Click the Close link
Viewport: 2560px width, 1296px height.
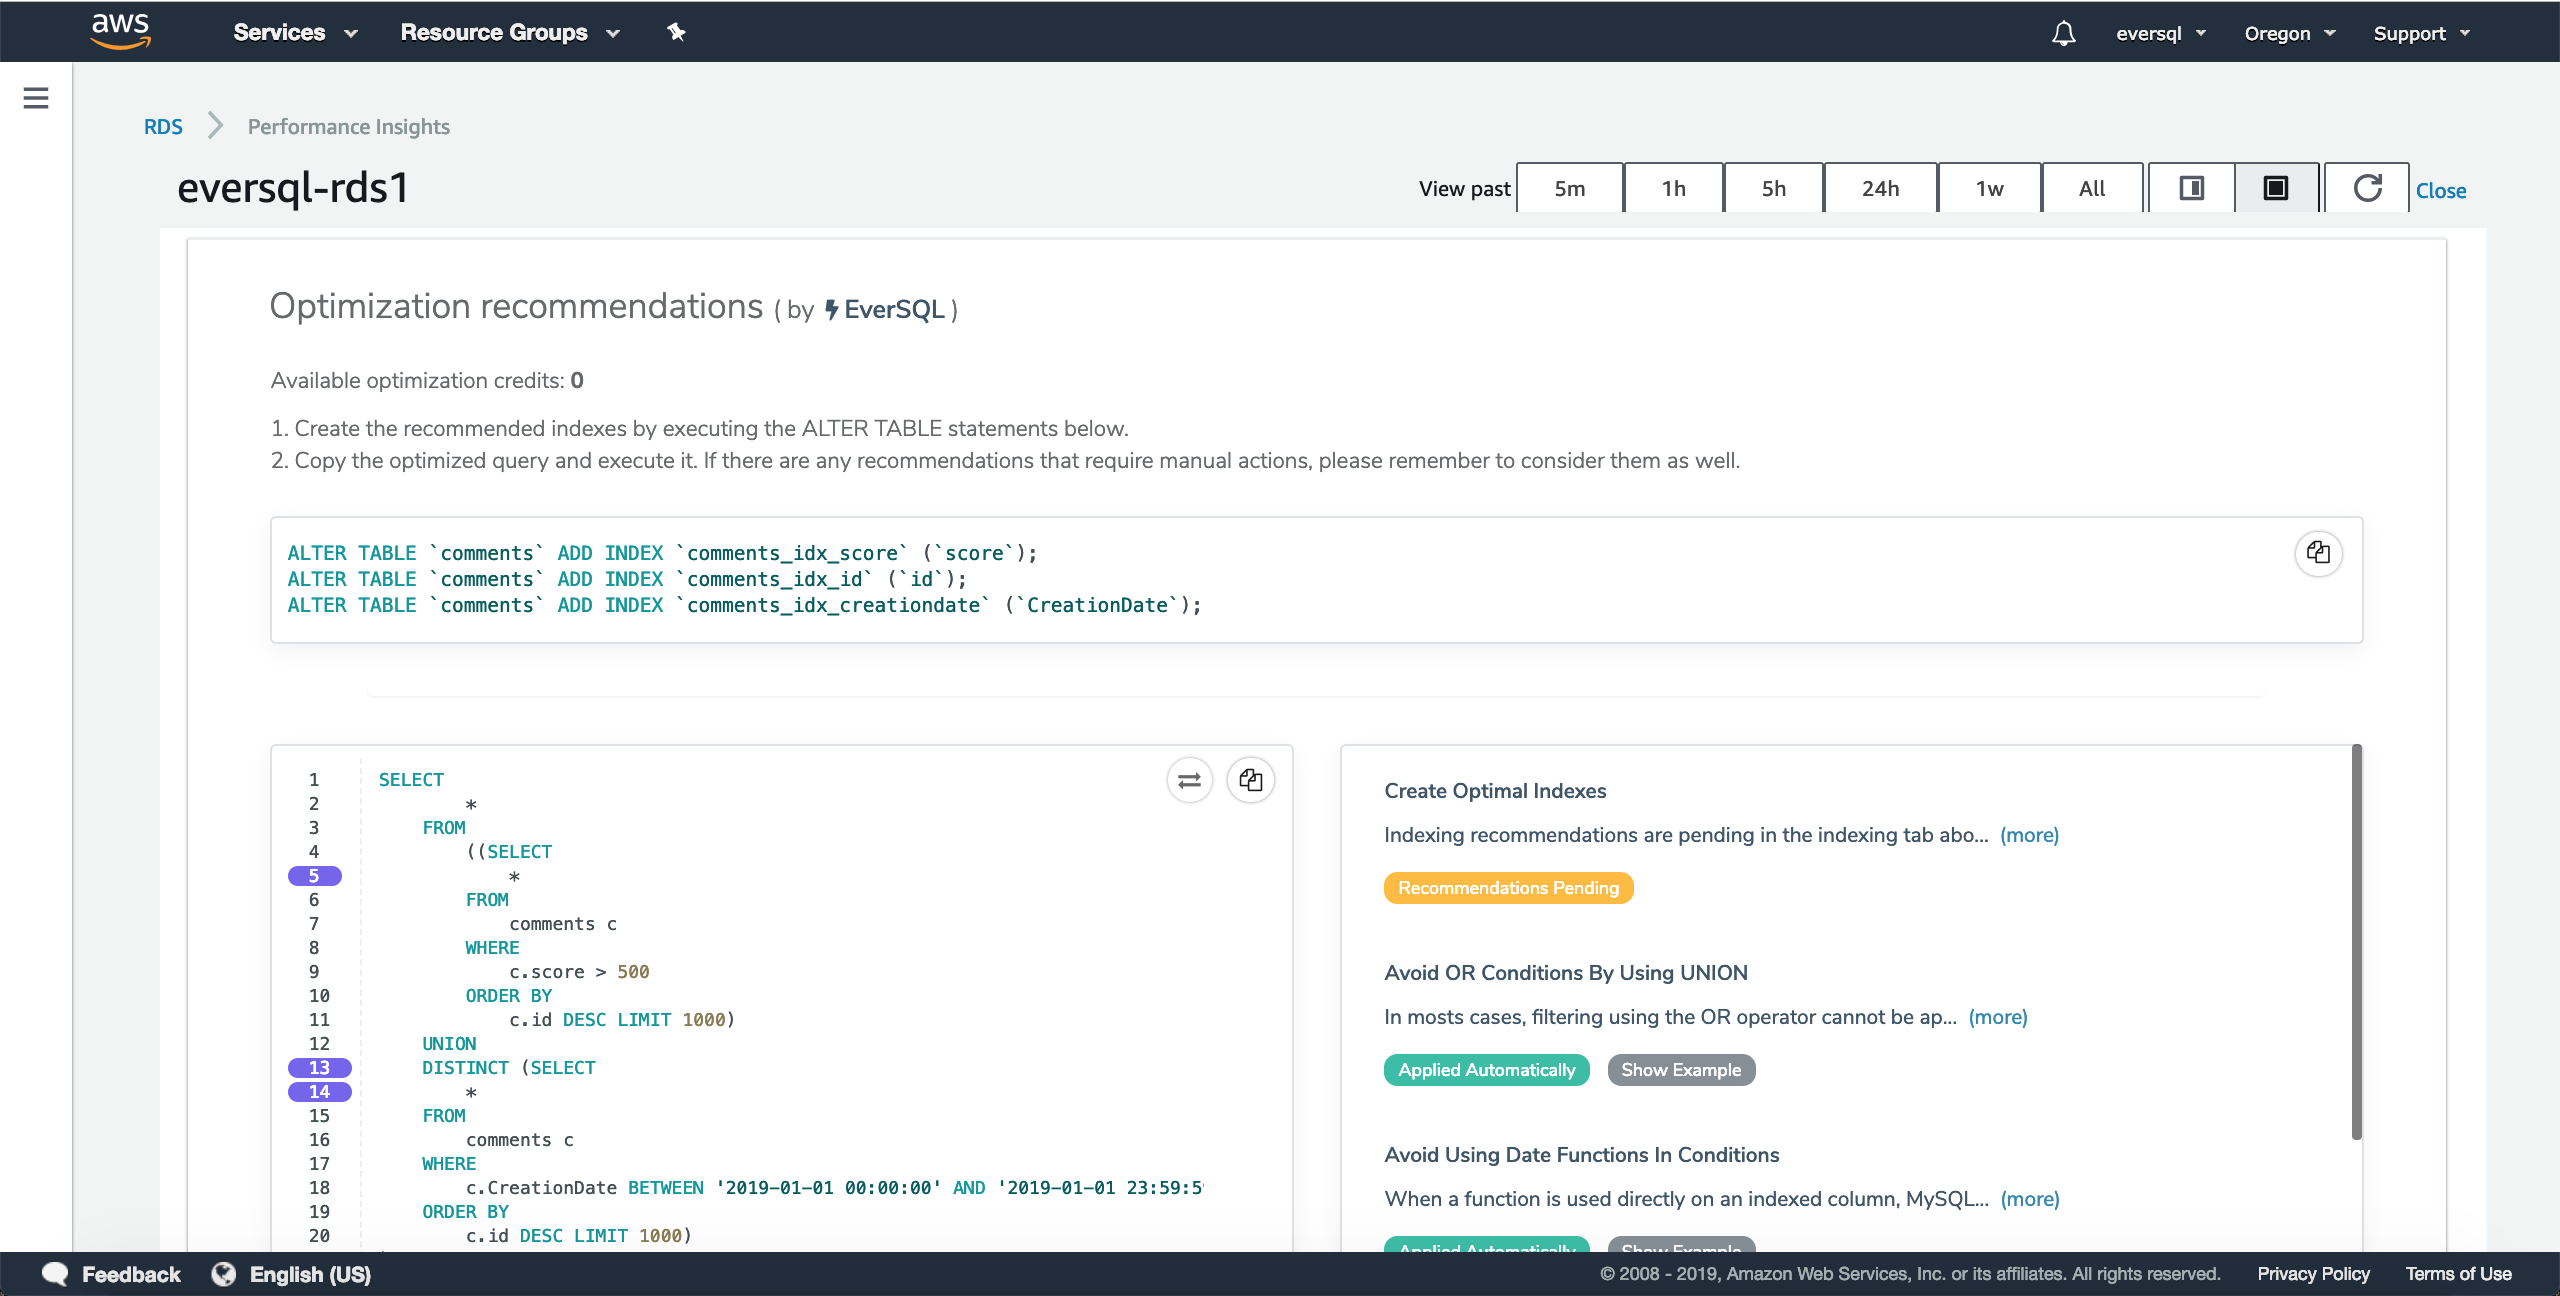tap(2440, 190)
